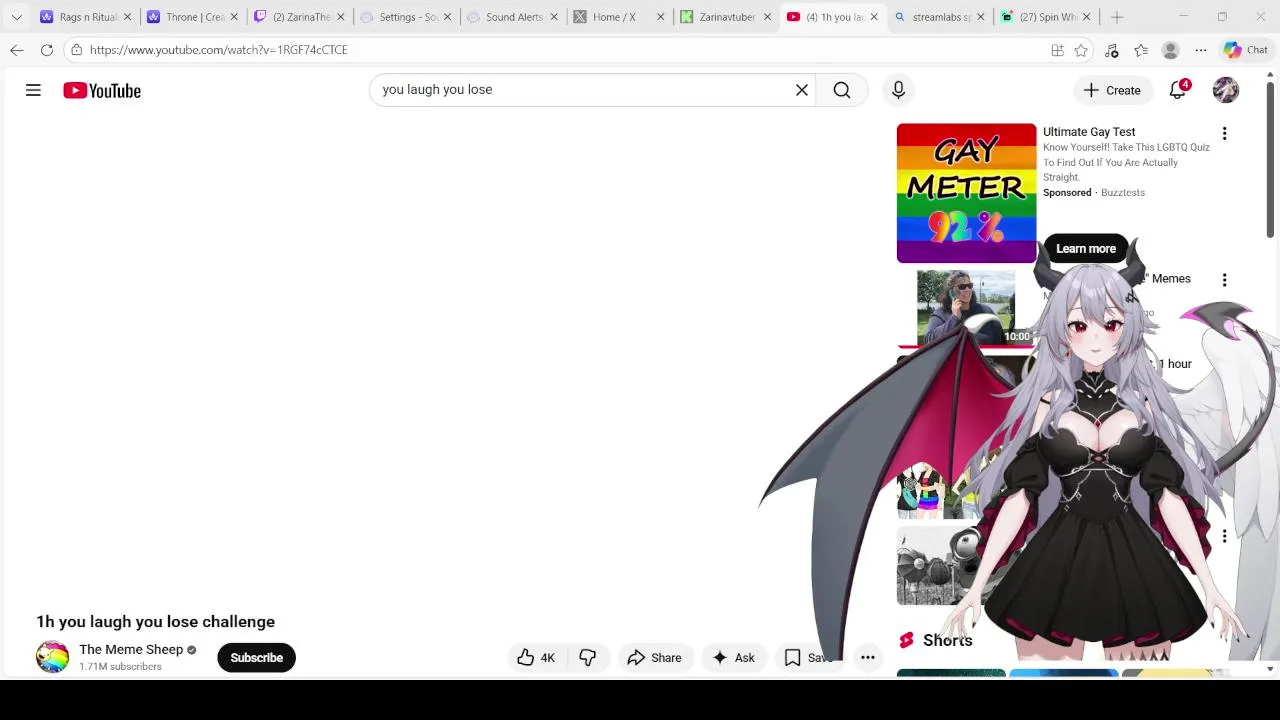Open The Meme Sheep channel avatar
Image resolution: width=1280 pixels, height=720 pixels.
(52, 657)
